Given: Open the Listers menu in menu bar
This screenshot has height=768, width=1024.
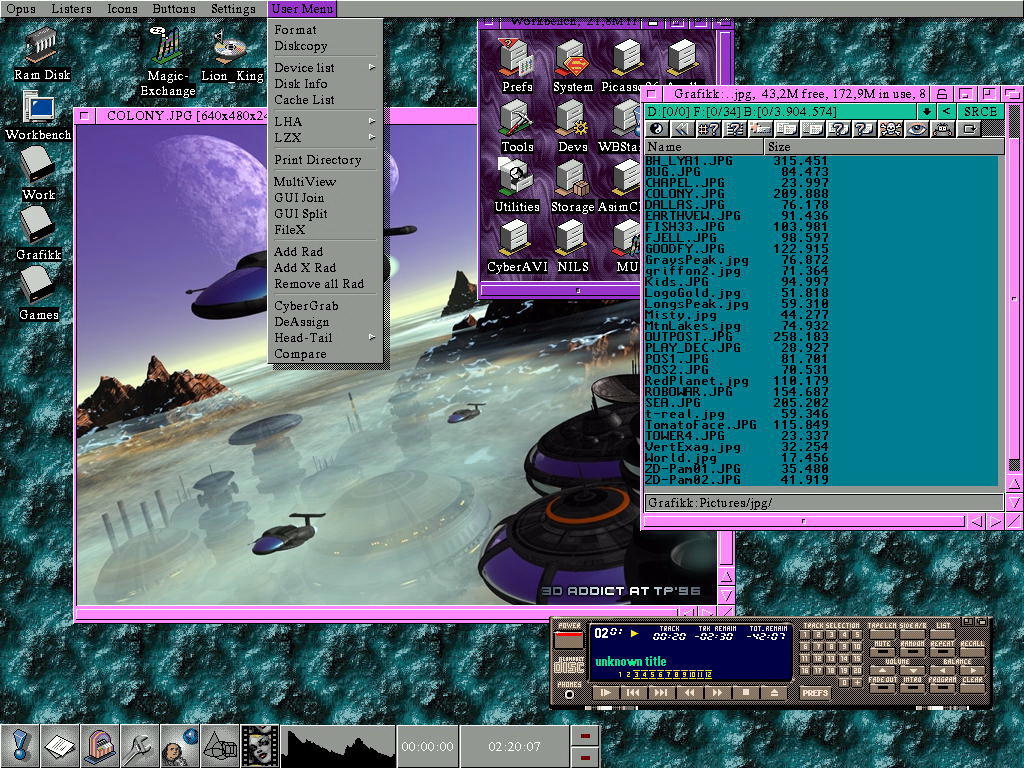Looking at the screenshot, I should (71, 9).
